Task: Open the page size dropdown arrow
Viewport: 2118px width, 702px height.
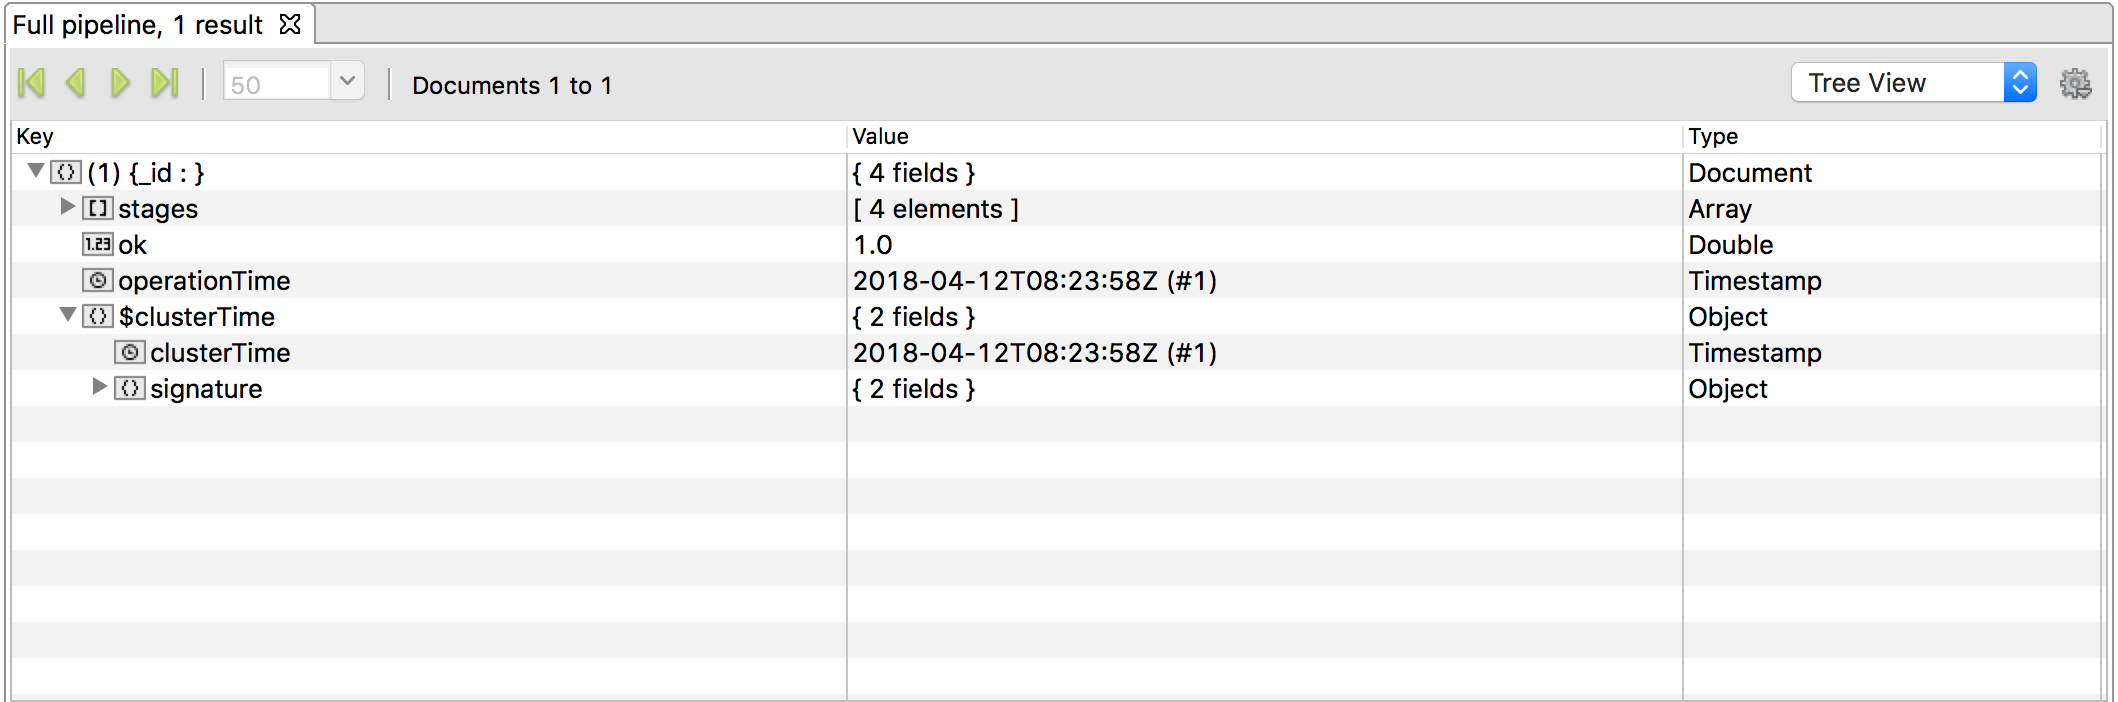Action: [x=347, y=82]
